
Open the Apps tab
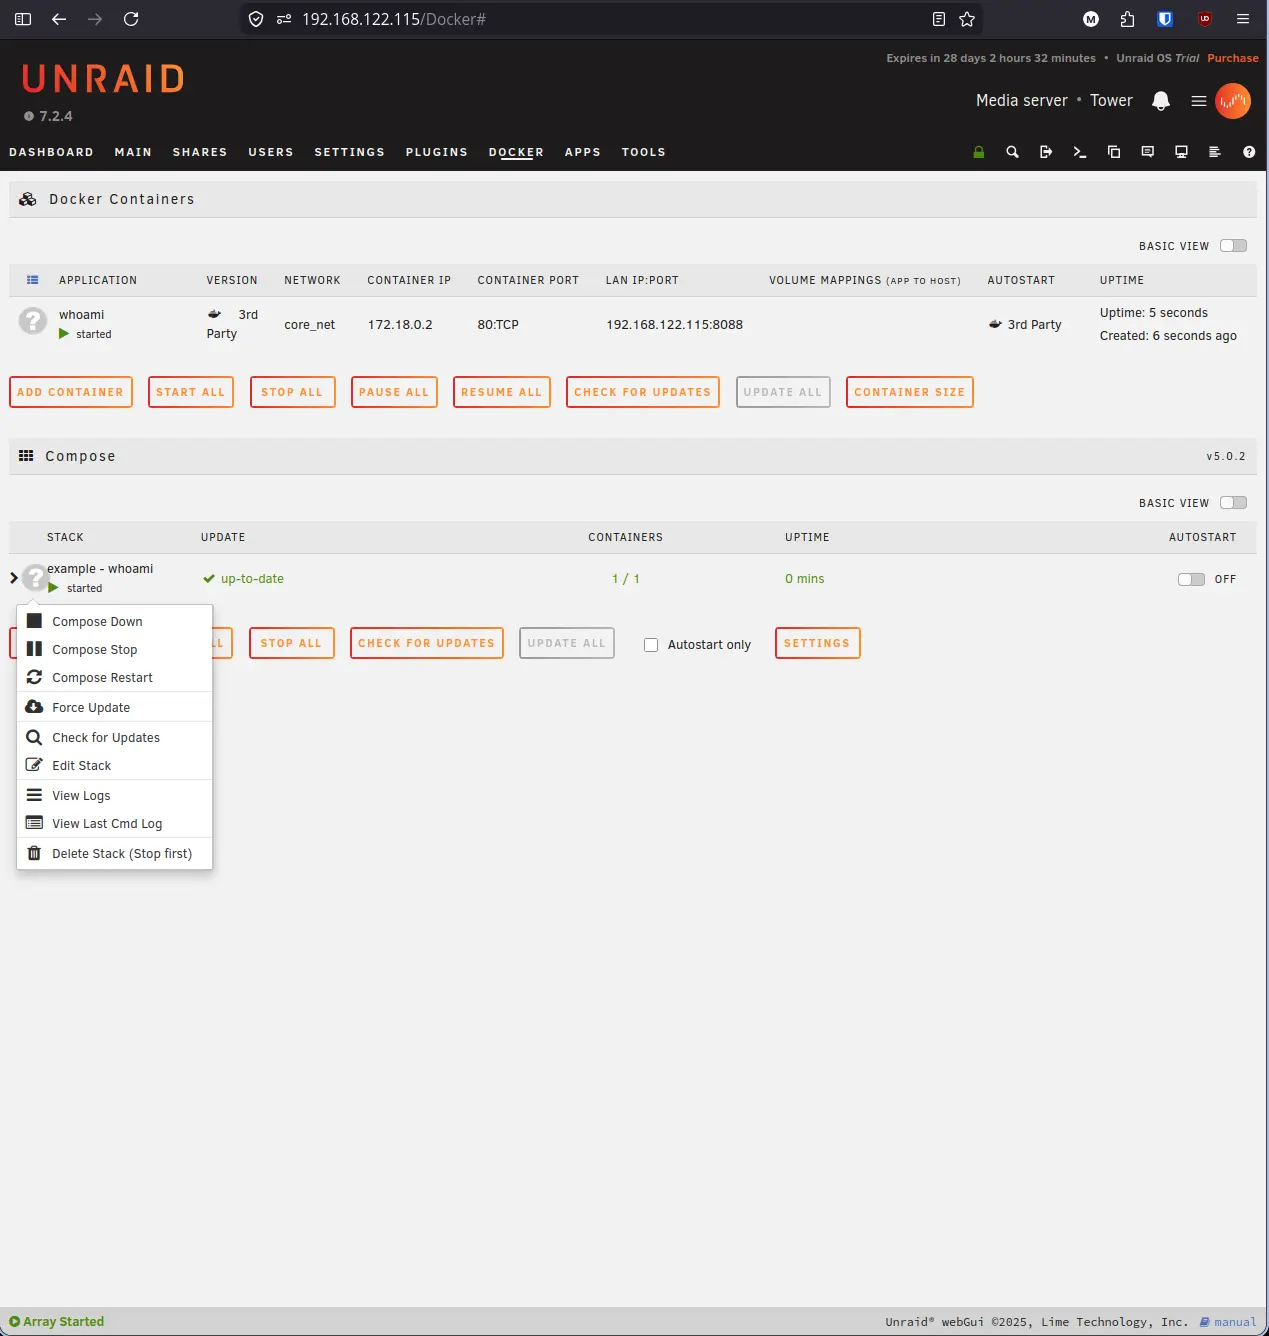(583, 152)
